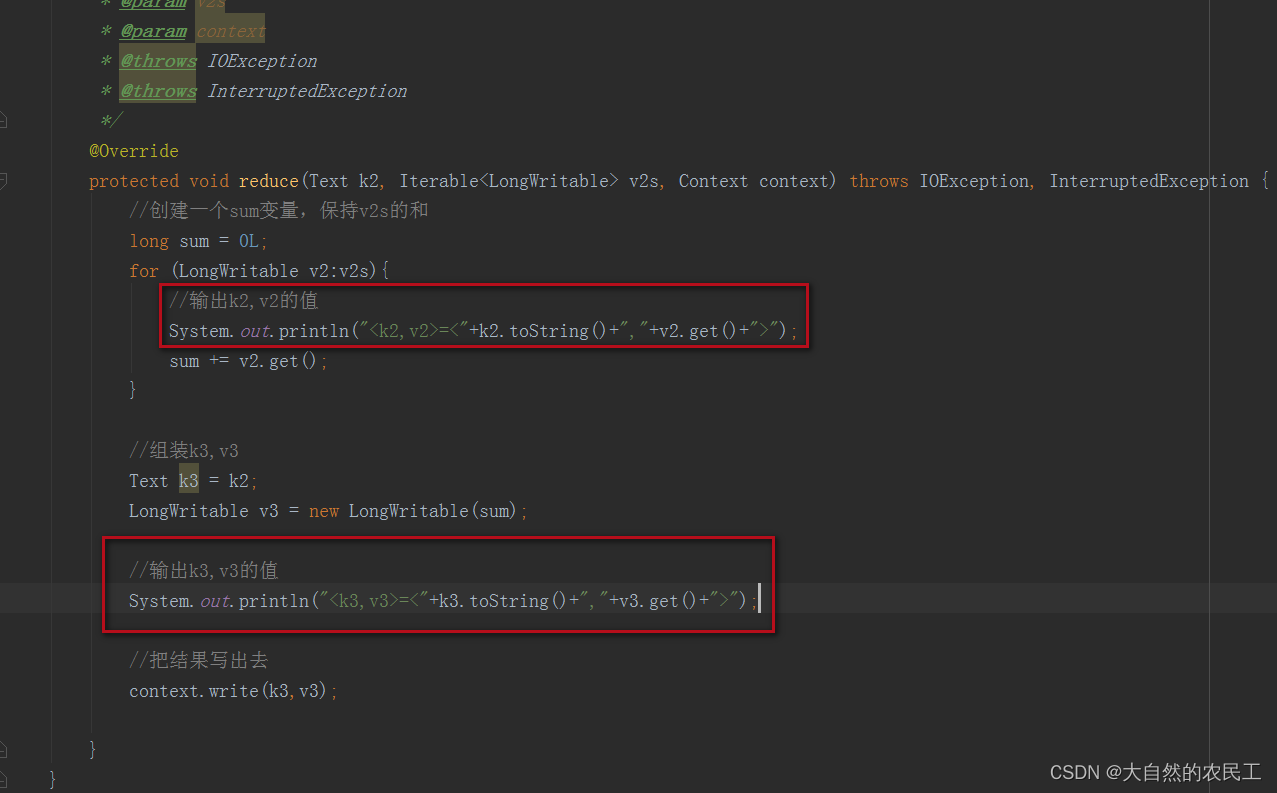Click the underlined IOException link in the Javadoc
The width and height of the screenshot is (1277, 793).
tap(262, 61)
